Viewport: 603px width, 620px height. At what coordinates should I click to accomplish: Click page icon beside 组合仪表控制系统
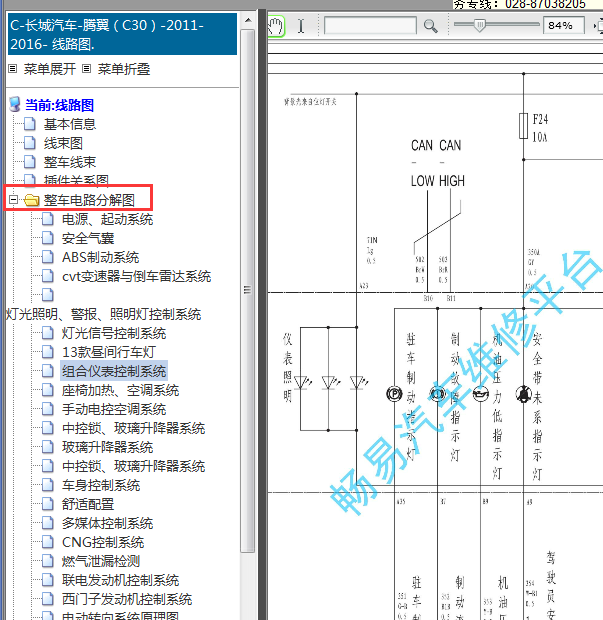click(x=48, y=370)
